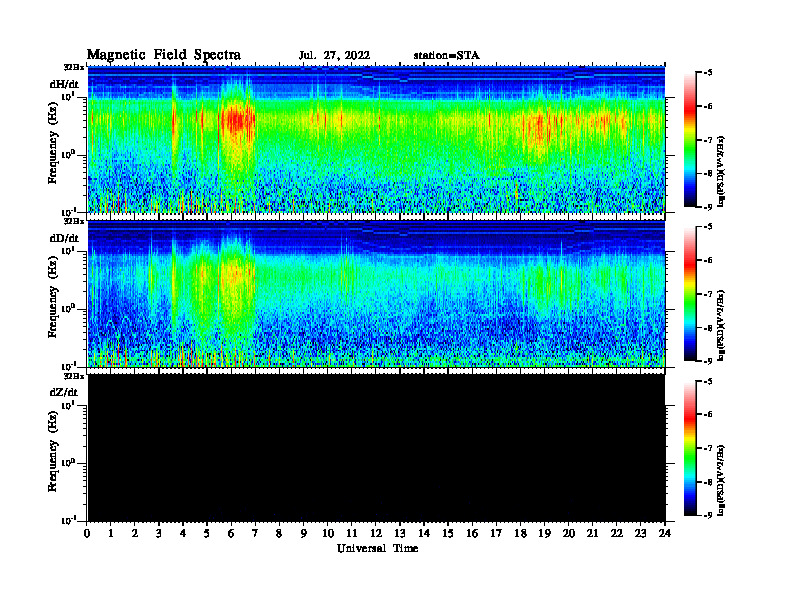Click the hour '19' tick label
The height and width of the screenshot is (612, 792).
[x=544, y=534]
